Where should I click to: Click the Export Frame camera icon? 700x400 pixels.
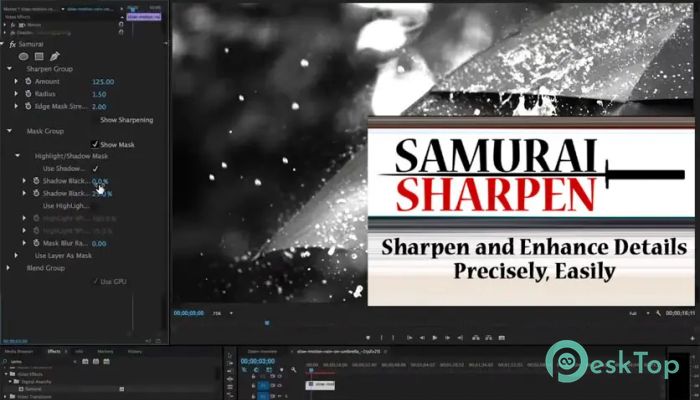click(x=502, y=338)
